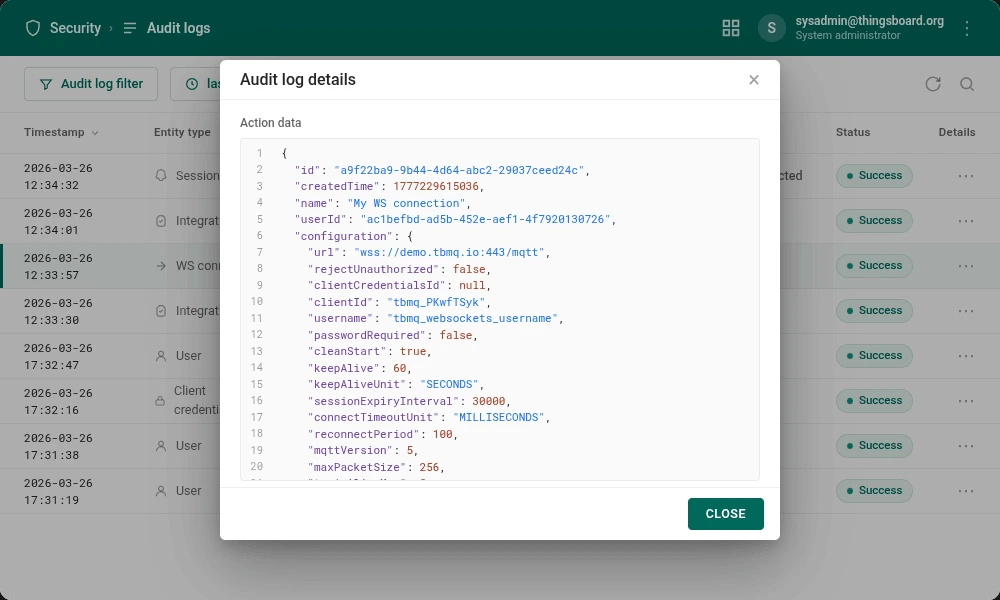Viewport: 1000px width, 600px height.
Task: Click the Audit logs breadcrumb title
Action: point(179,28)
